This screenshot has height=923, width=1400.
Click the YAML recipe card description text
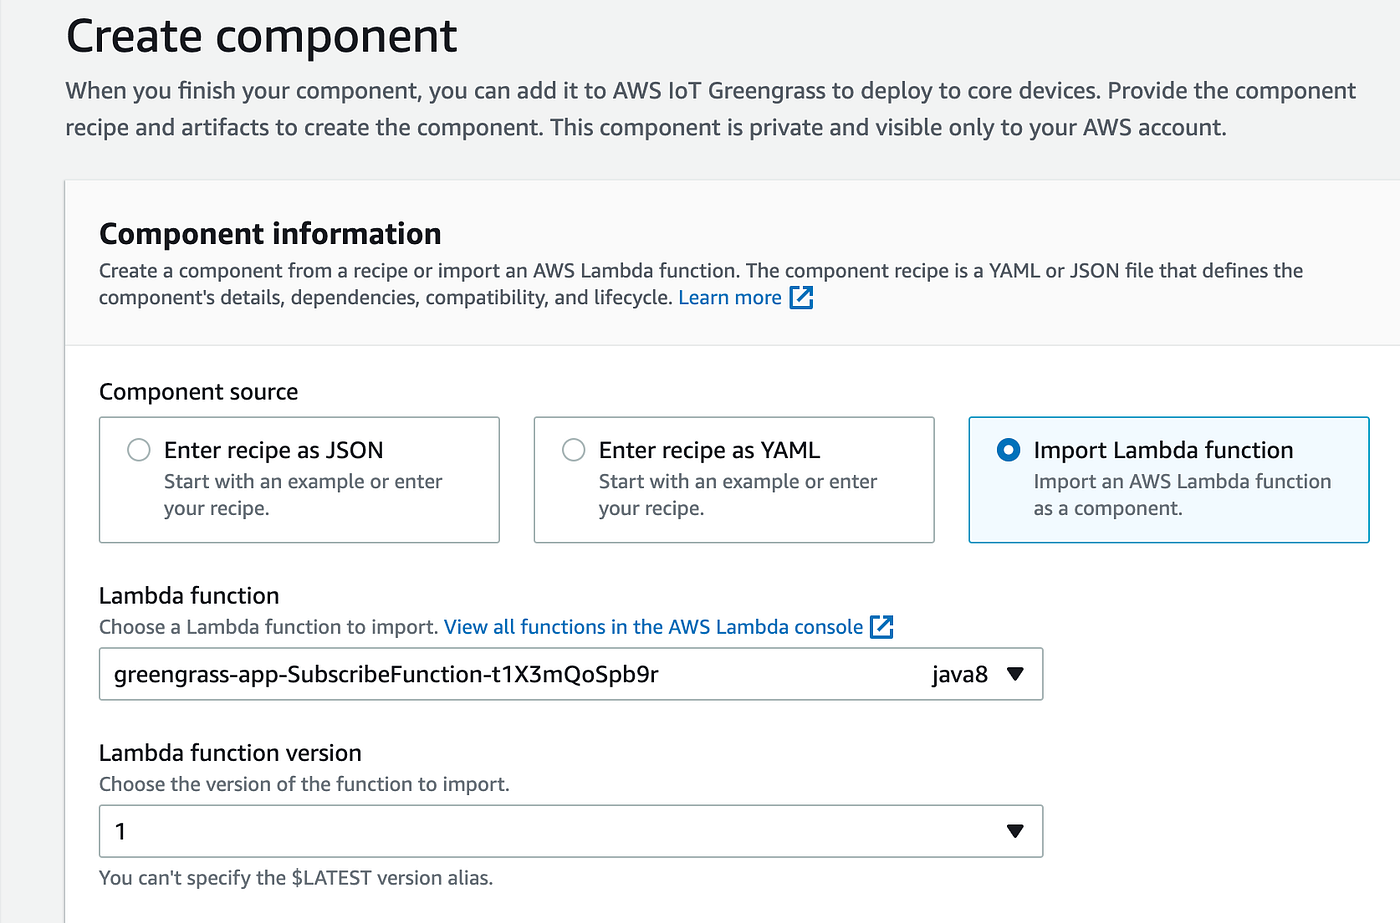point(738,495)
